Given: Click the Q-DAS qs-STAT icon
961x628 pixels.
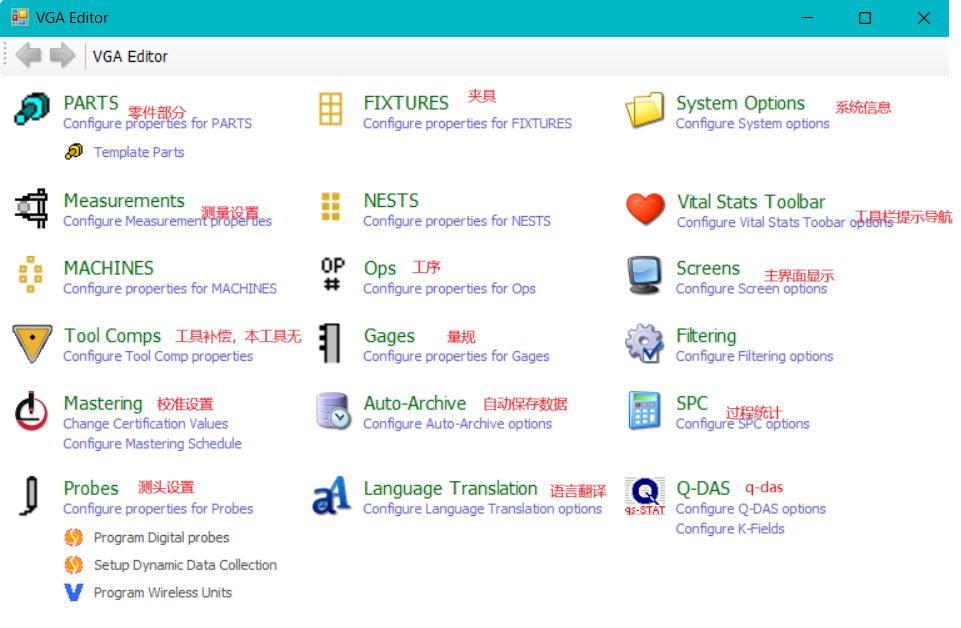Looking at the screenshot, I should [645, 496].
